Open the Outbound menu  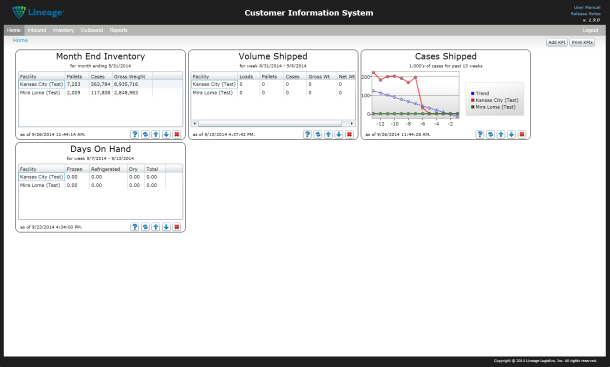click(x=92, y=30)
